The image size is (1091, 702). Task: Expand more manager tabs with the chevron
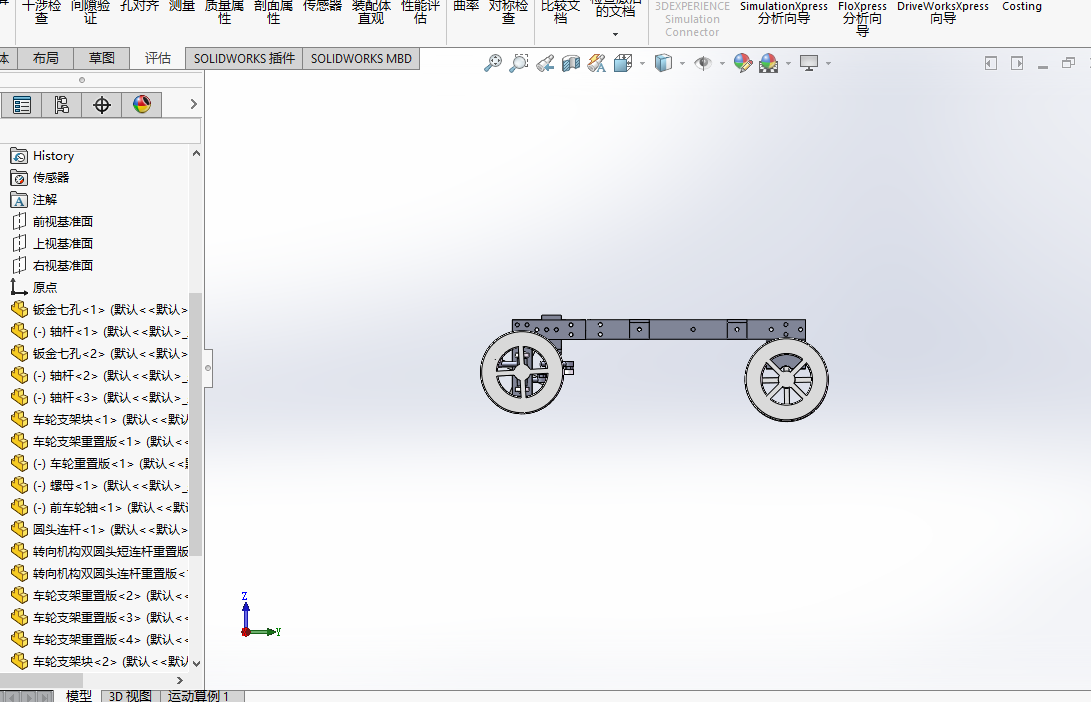point(193,104)
